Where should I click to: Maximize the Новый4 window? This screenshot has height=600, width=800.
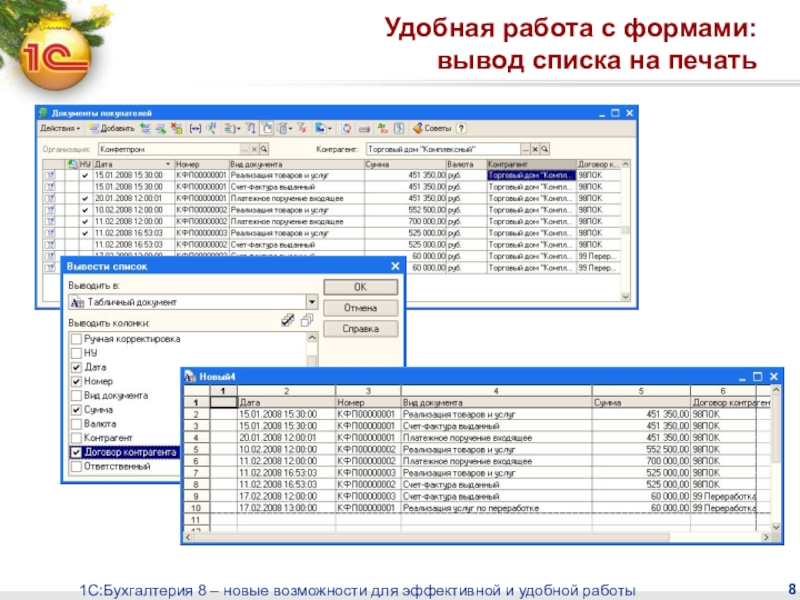click(758, 377)
